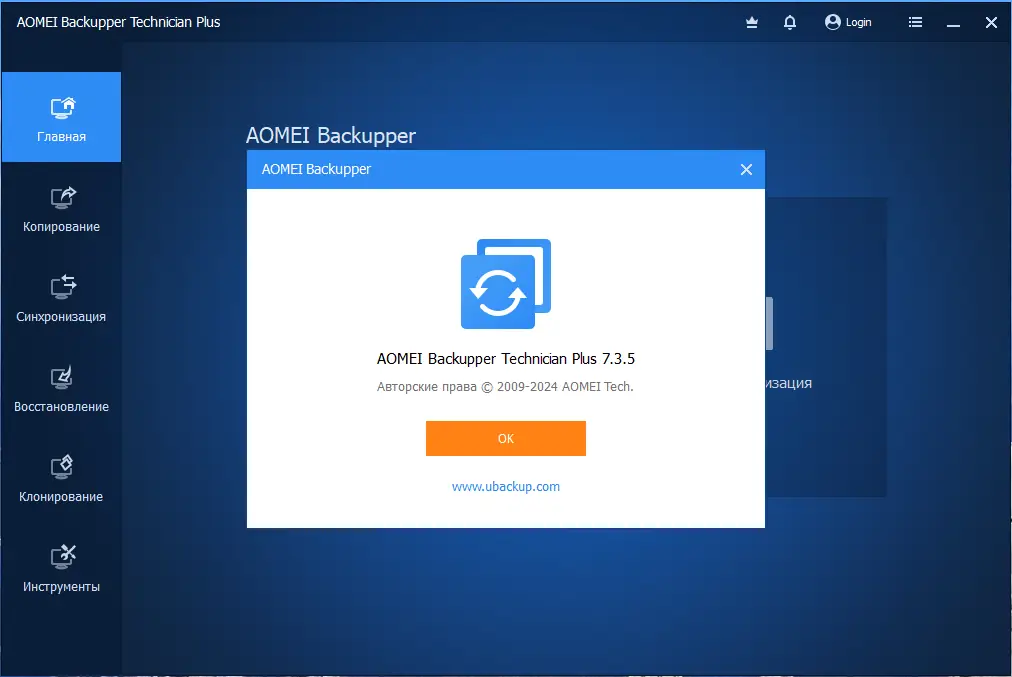Open the Инструменты tools section
The height and width of the screenshot is (677, 1012).
(61, 570)
